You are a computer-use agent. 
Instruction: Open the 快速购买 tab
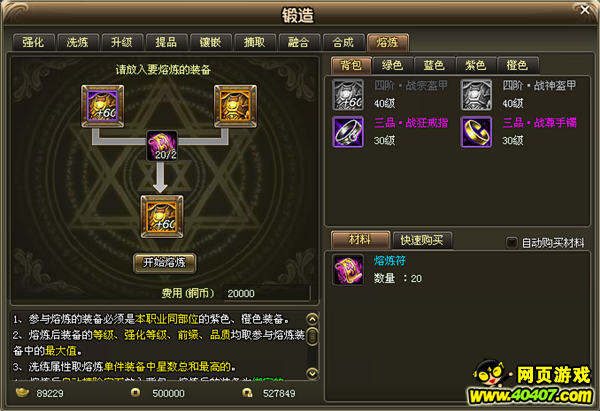(422, 240)
